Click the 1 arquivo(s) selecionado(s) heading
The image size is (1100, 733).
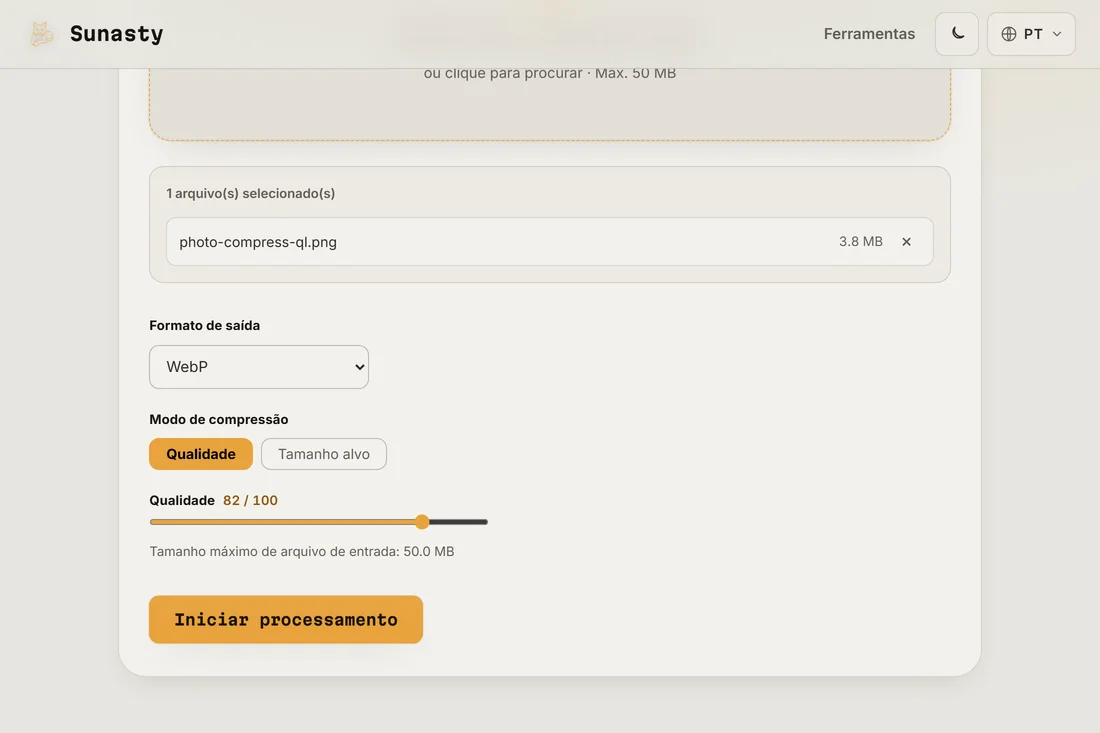coord(250,193)
